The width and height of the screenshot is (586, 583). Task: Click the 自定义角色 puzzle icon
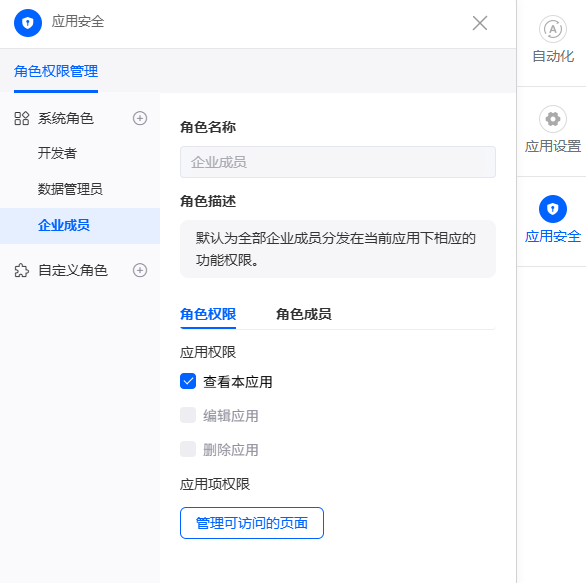click(22, 270)
